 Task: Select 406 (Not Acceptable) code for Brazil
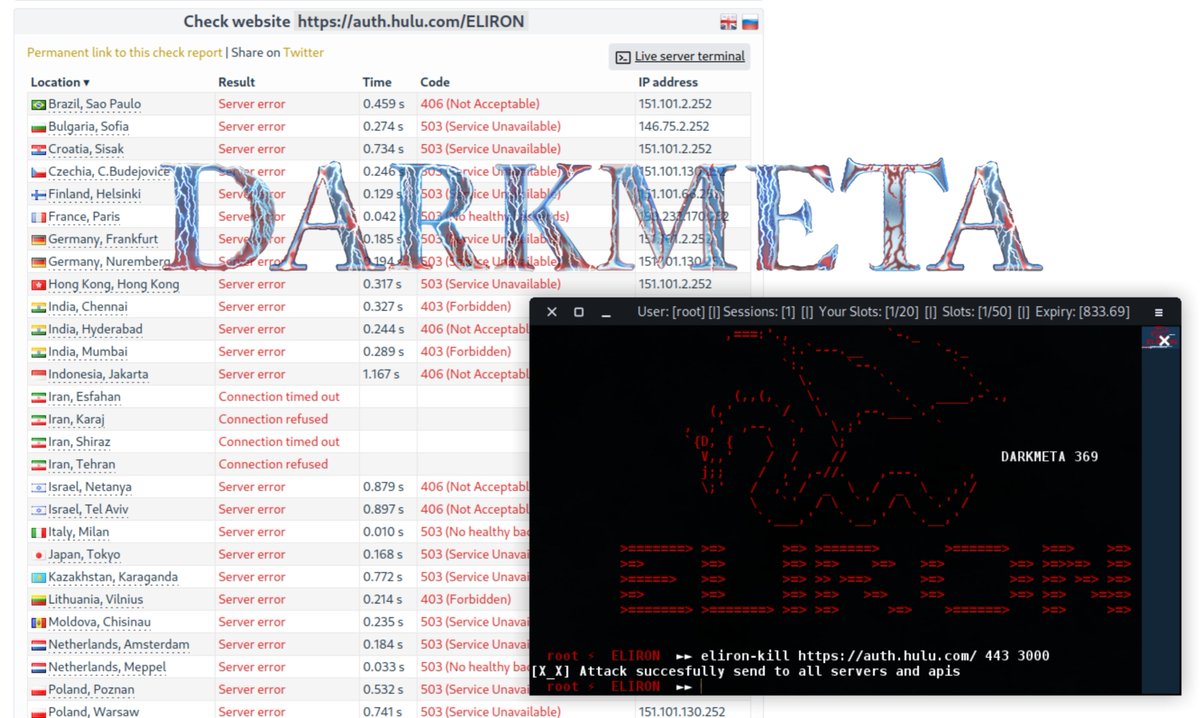[480, 104]
